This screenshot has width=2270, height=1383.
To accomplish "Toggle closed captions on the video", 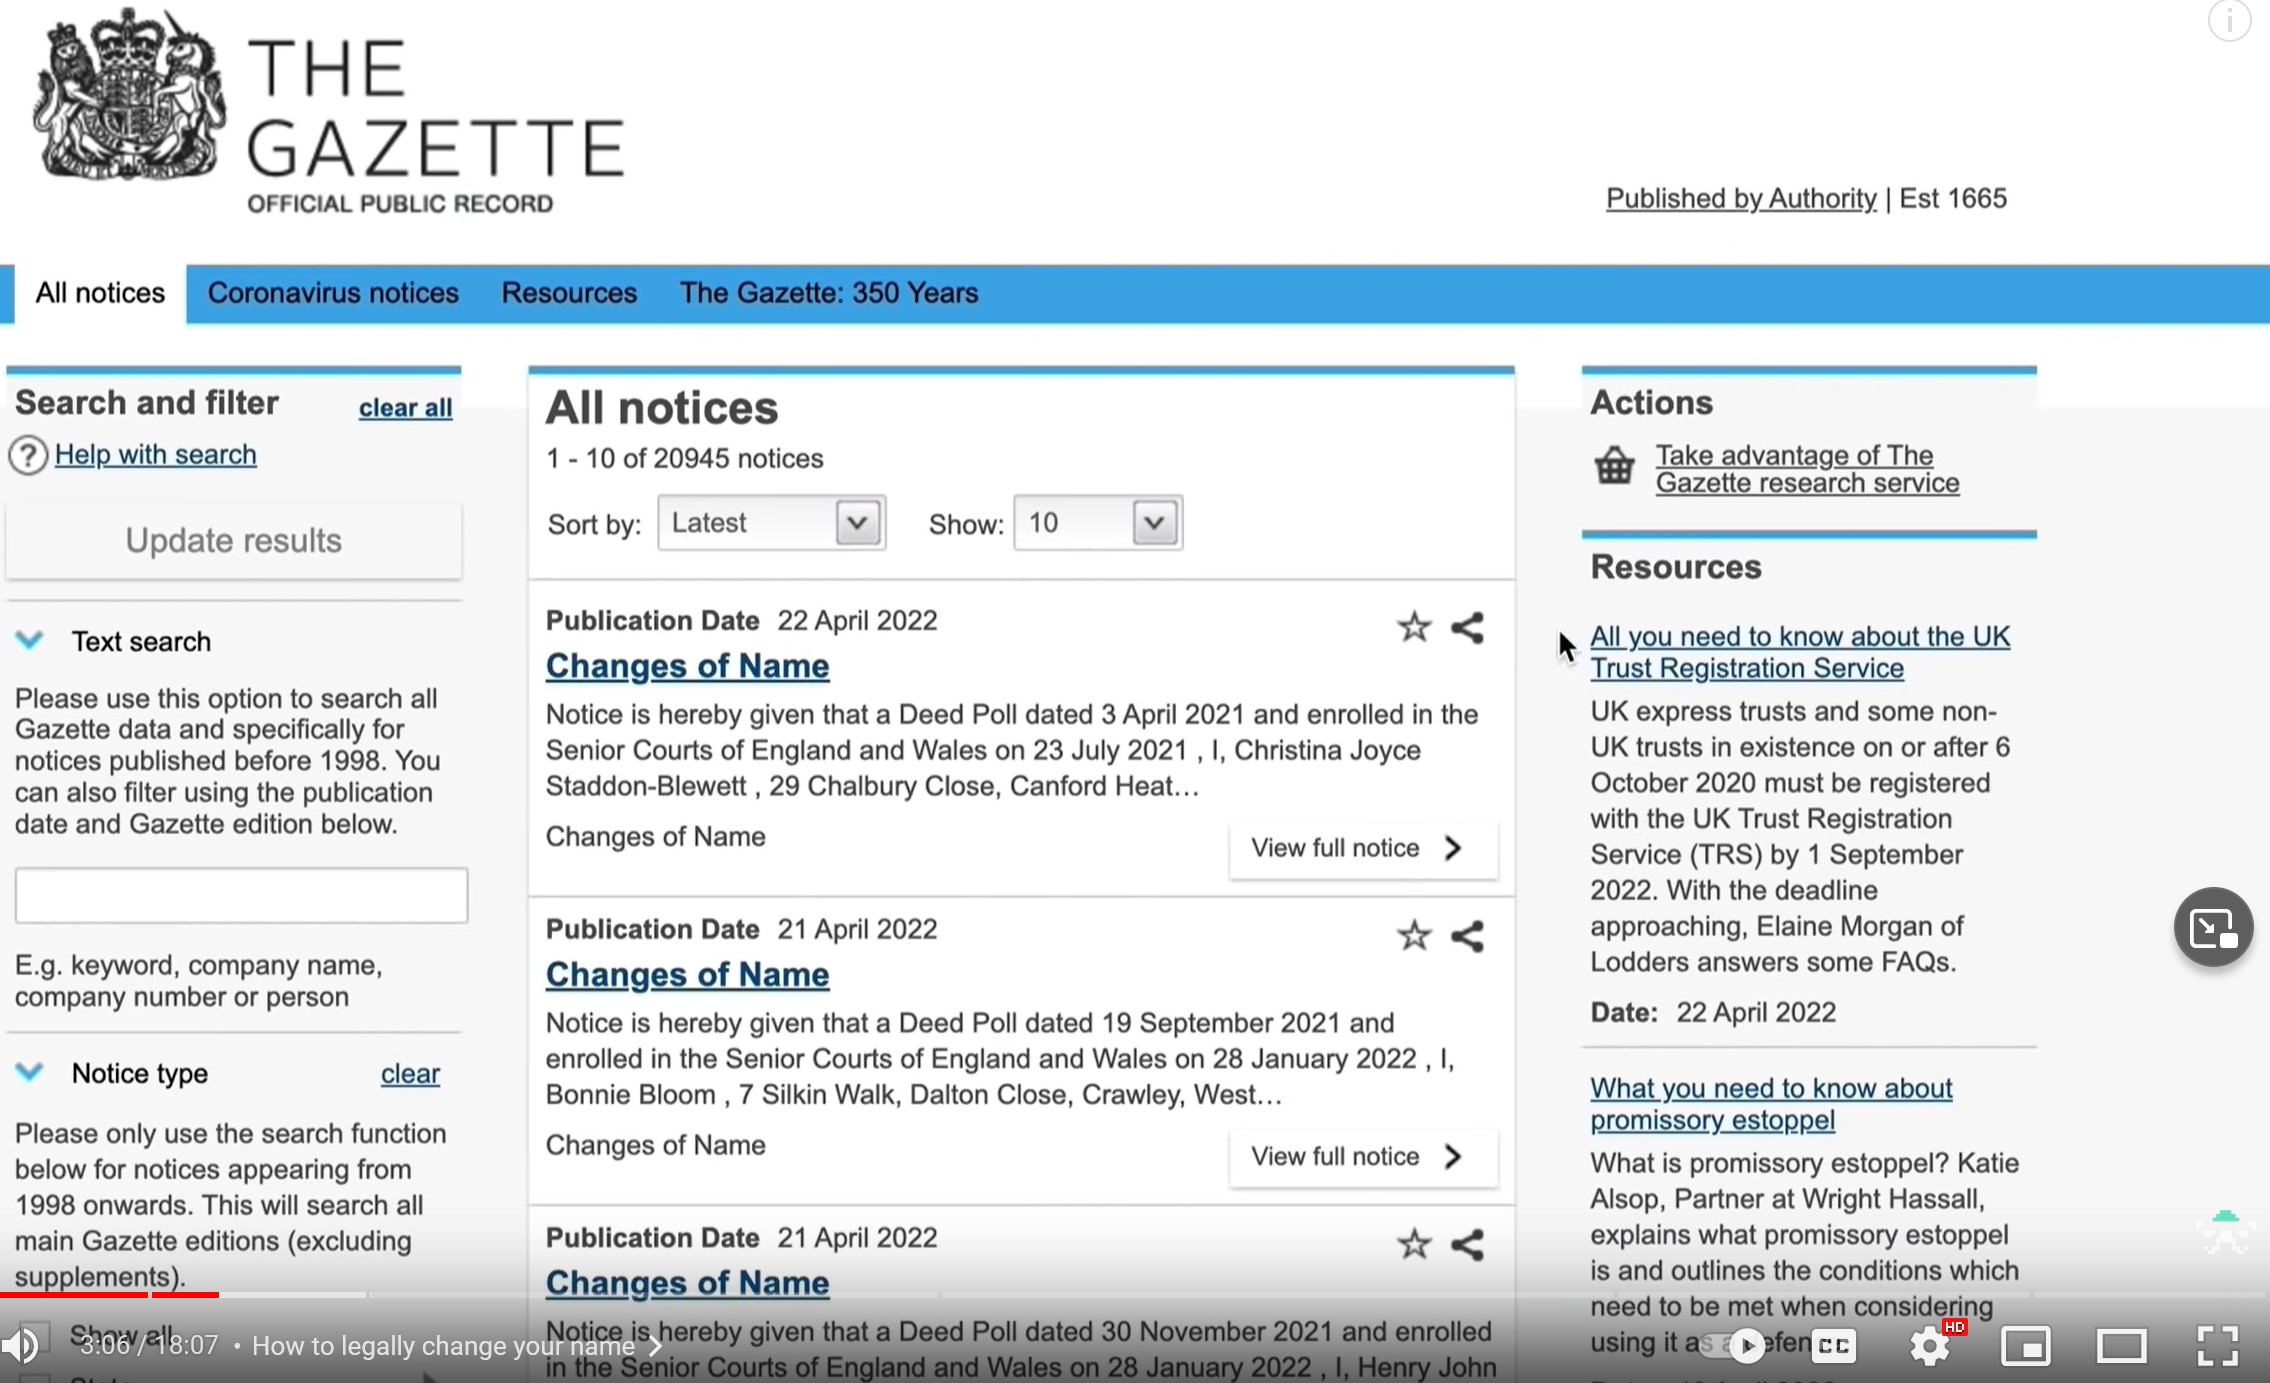I will coord(1833,1346).
